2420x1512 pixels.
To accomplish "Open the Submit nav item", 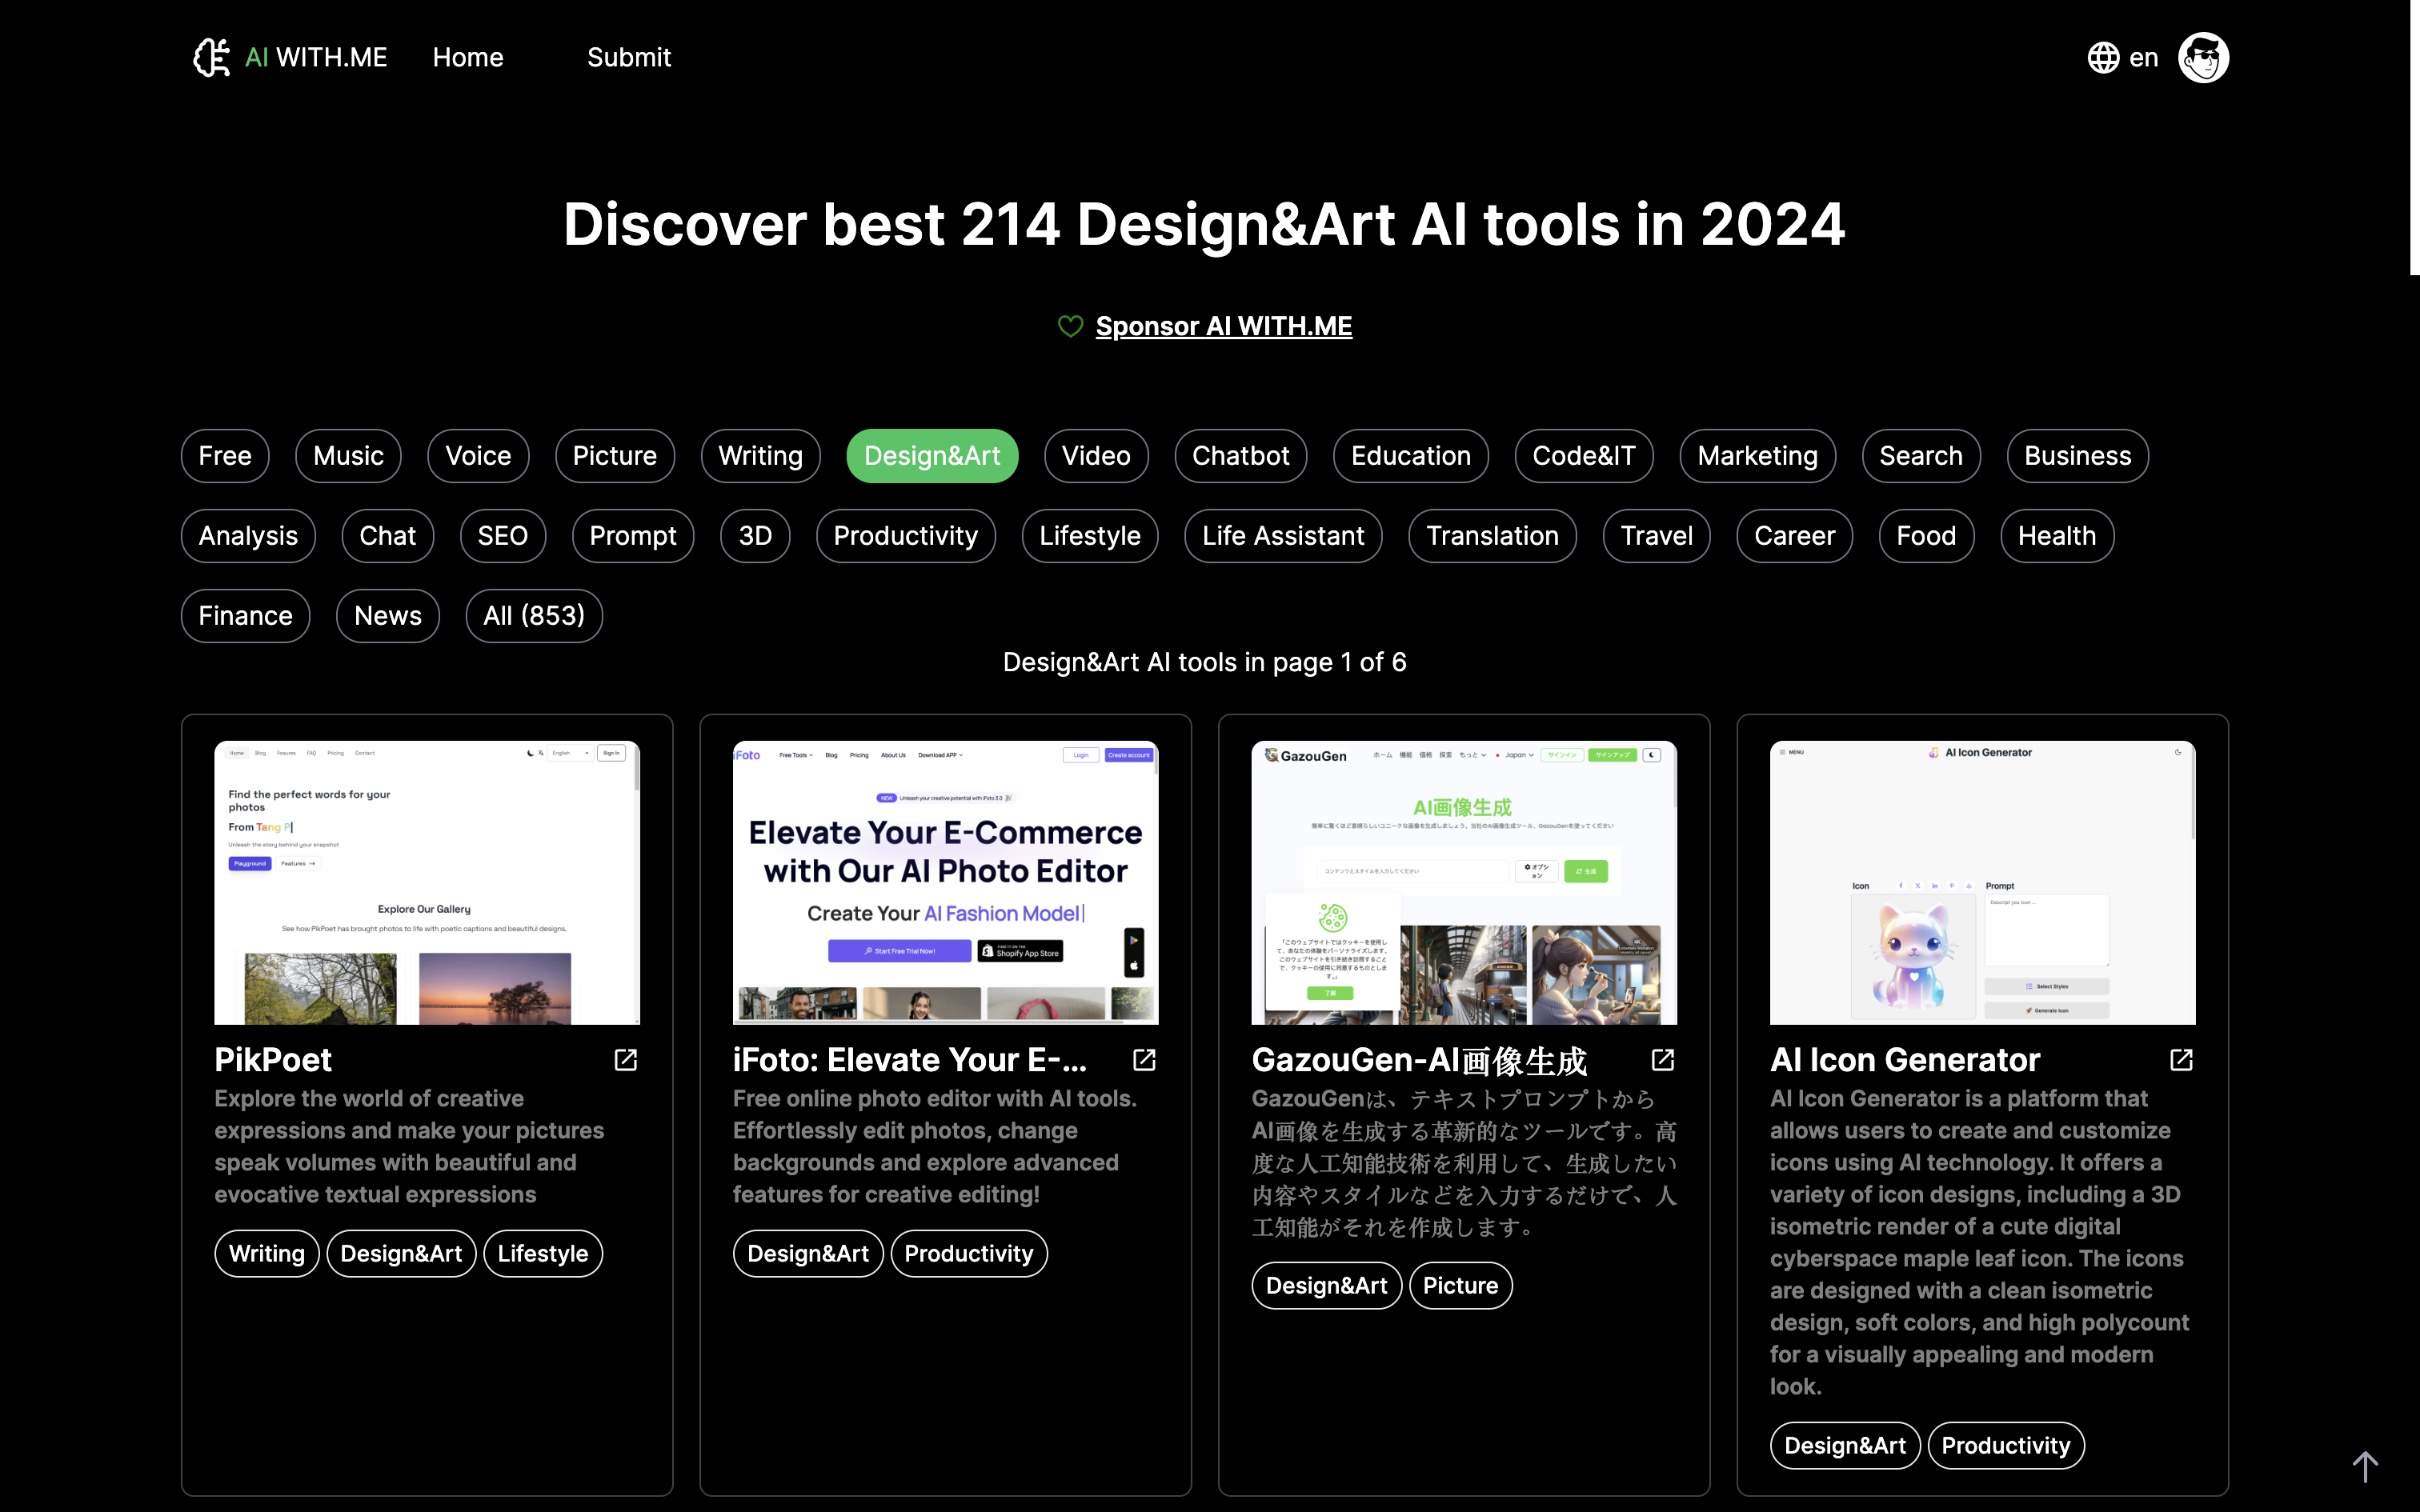I will pos(628,57).
